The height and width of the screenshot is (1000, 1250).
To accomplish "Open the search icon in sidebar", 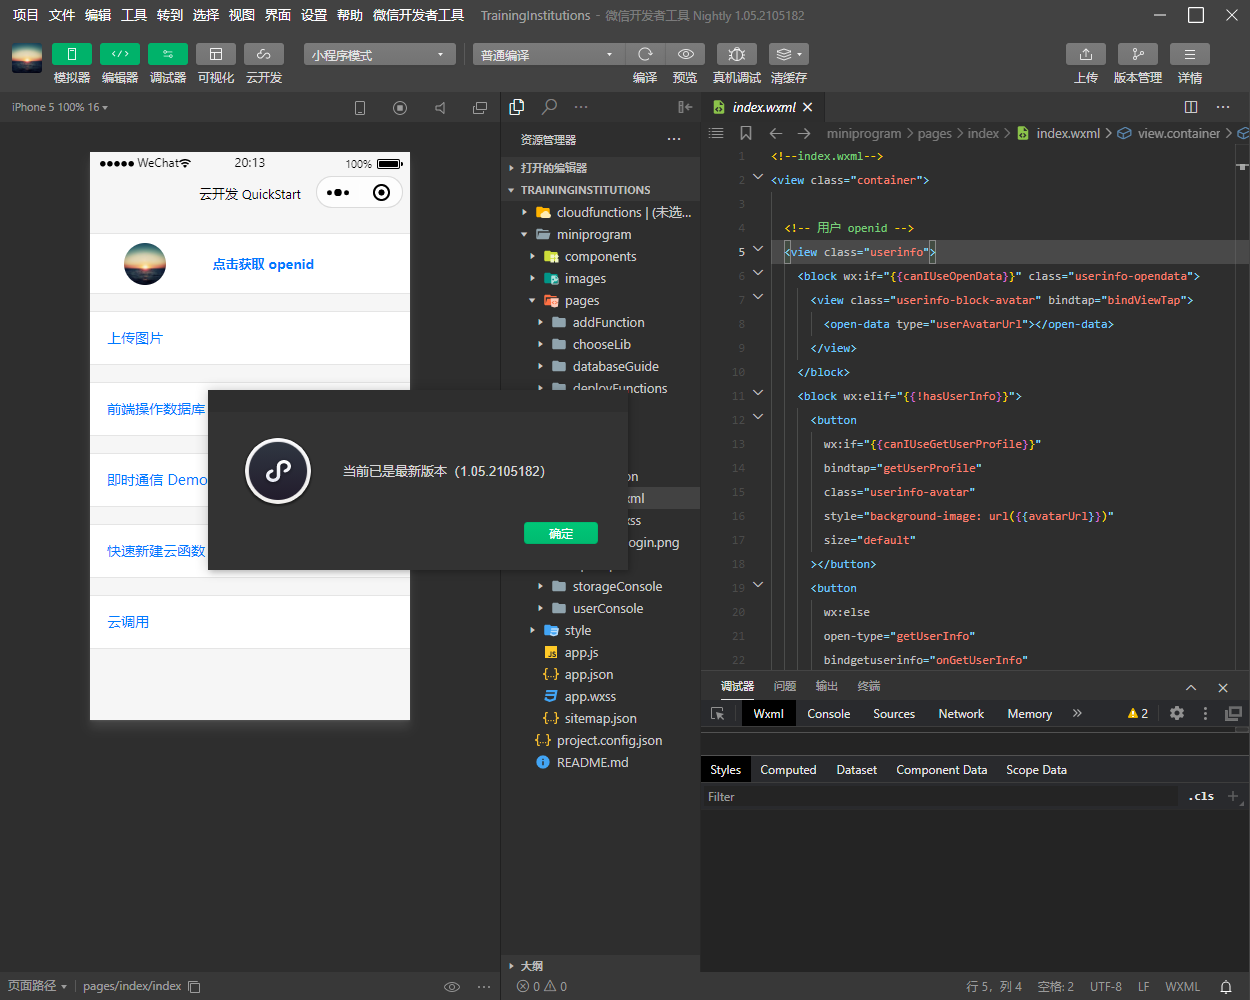I will pyautogui.click(x=549, y=107).
